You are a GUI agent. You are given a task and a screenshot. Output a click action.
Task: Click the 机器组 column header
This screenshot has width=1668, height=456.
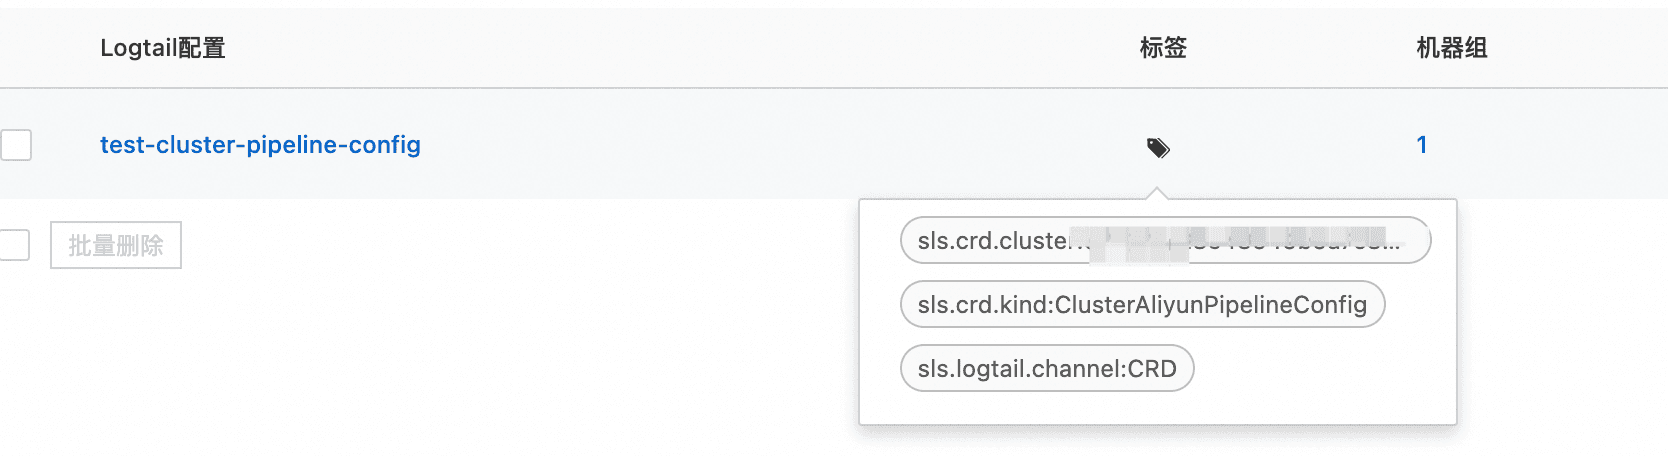(x=1452, y=48)
